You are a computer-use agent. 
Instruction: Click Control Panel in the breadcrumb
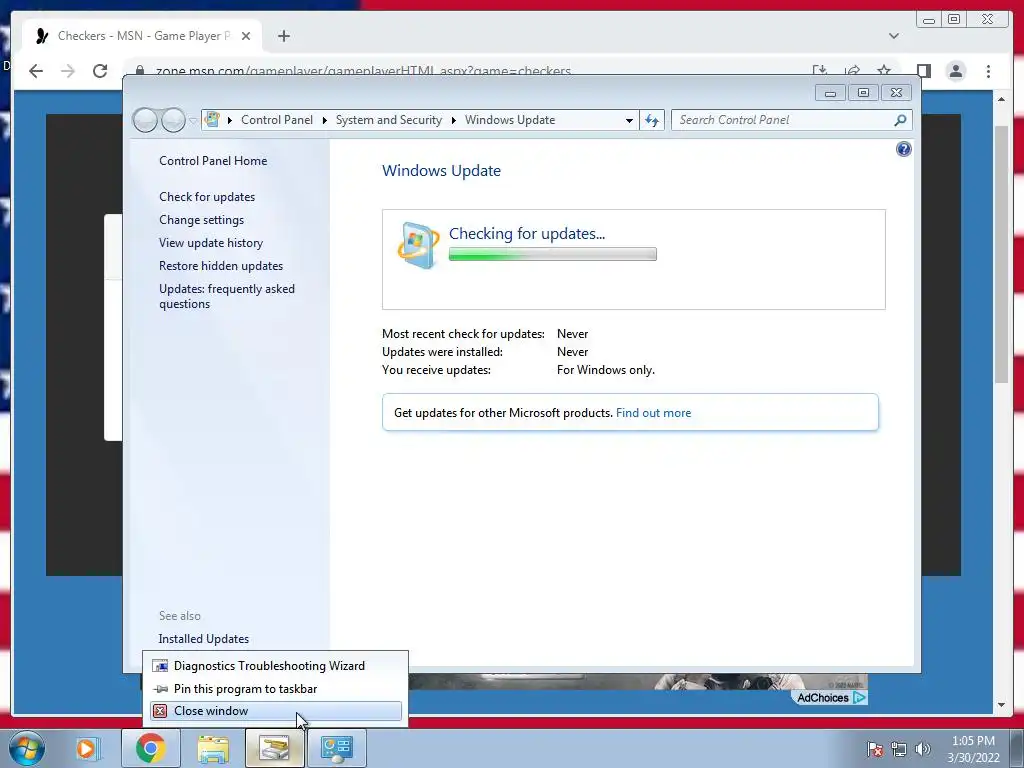pos(277,120)
